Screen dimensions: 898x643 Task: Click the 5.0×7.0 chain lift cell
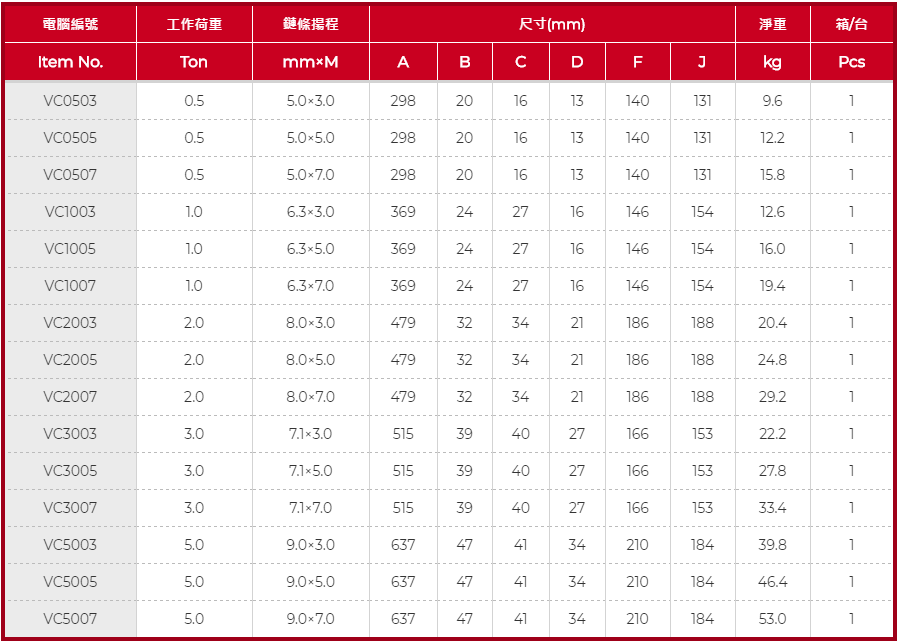click(310, 174)
